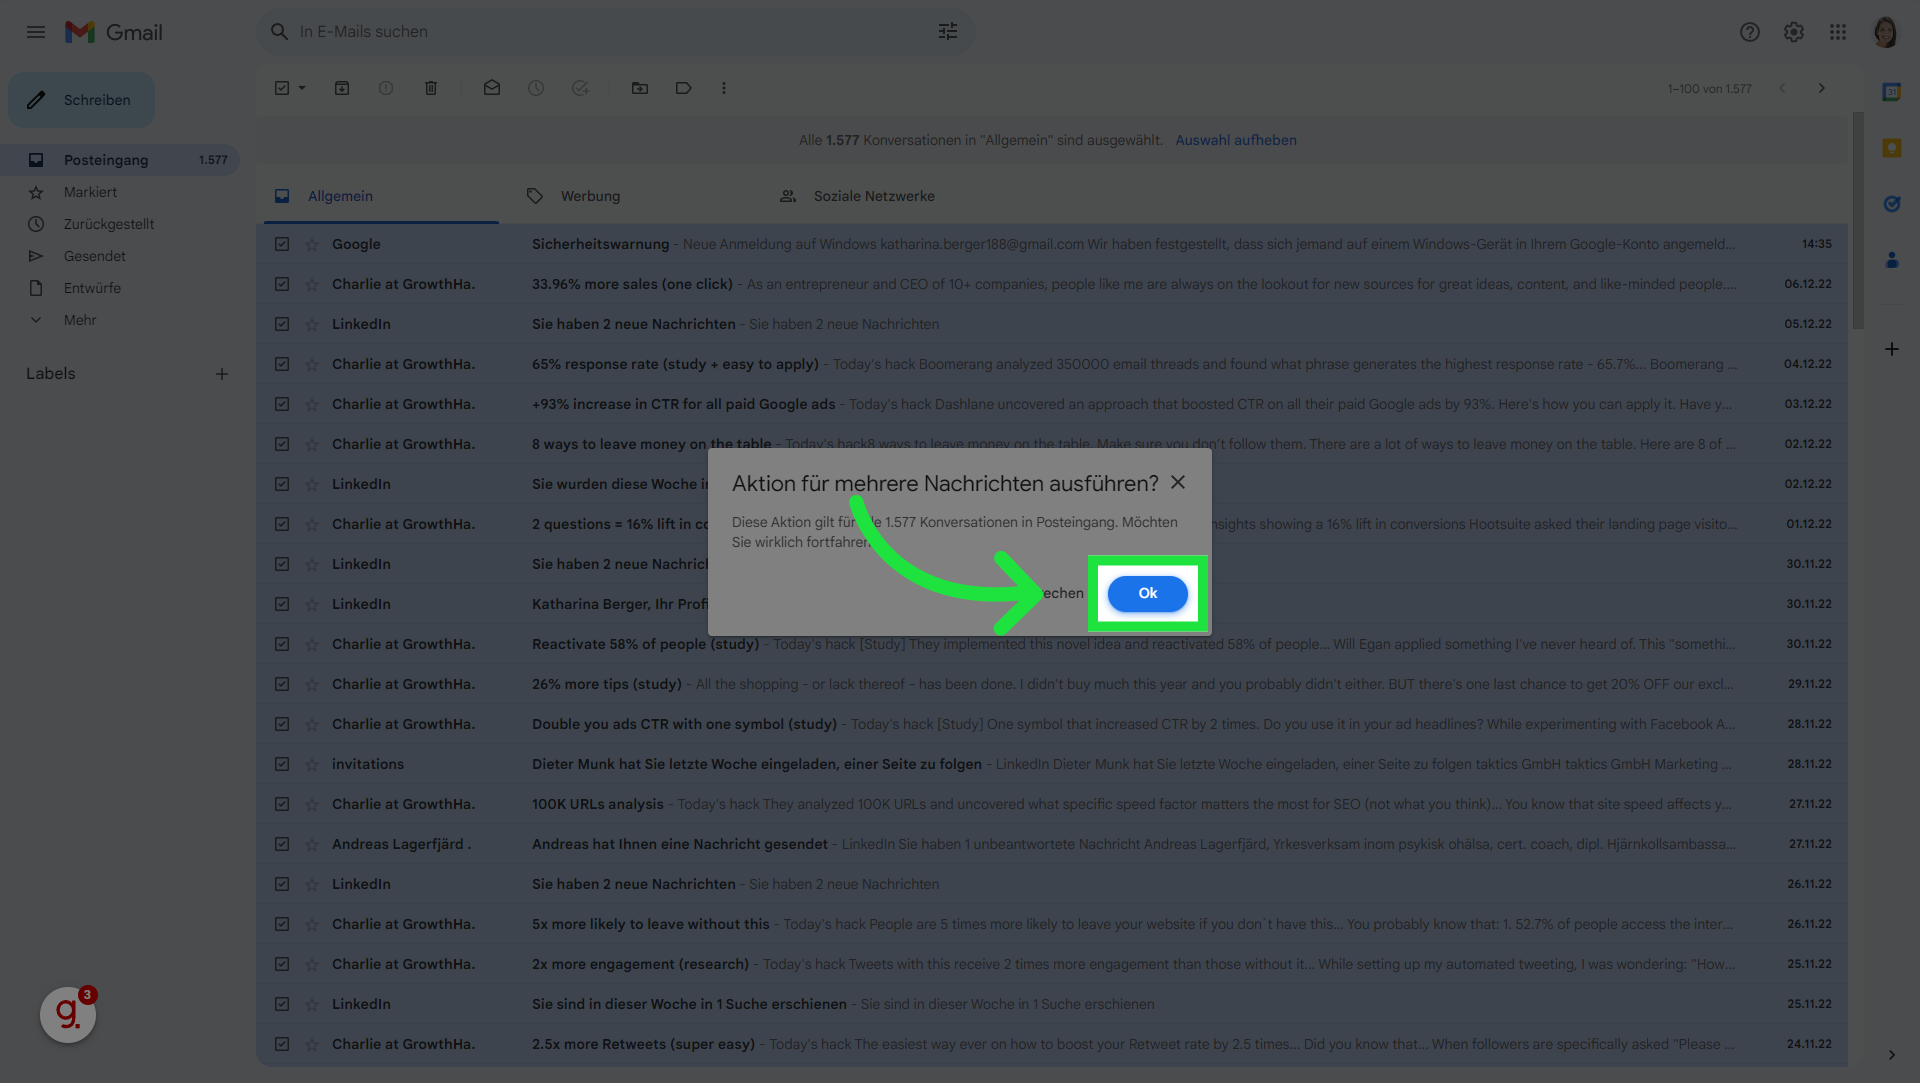The width and height of the screenshot is (1920, 1083).
Task: Open the Google apps grid
Action: pos(1837,32)
